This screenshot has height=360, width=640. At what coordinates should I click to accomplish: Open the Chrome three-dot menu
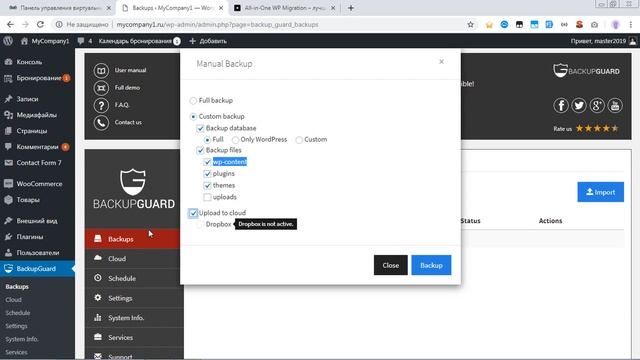(631, 24)
